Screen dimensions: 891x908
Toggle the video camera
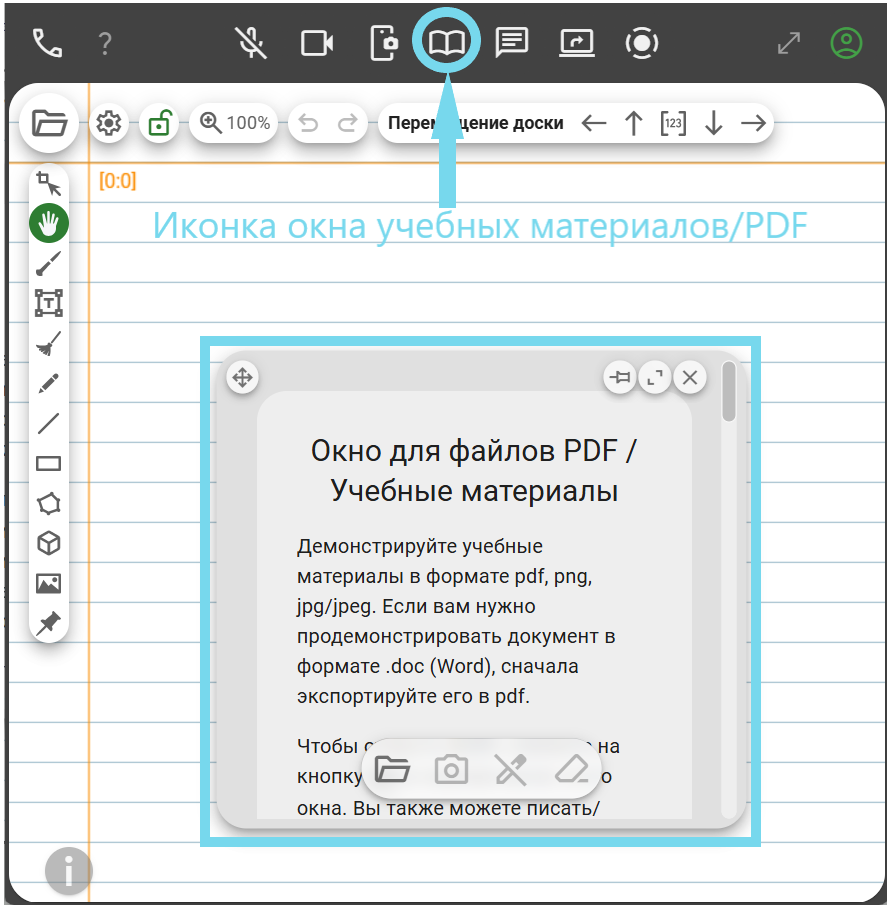pyautogui.click(x=317, y=43)
